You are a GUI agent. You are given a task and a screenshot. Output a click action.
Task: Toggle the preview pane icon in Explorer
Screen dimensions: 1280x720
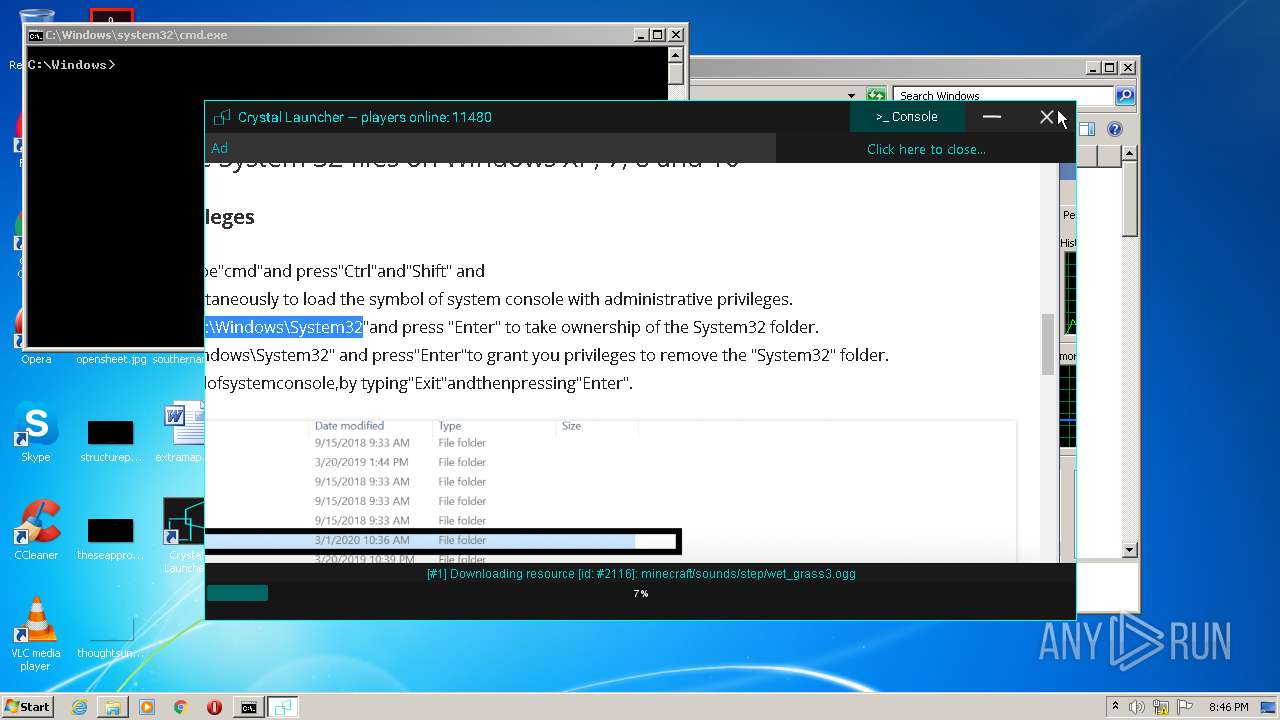tap(1087, 129)
